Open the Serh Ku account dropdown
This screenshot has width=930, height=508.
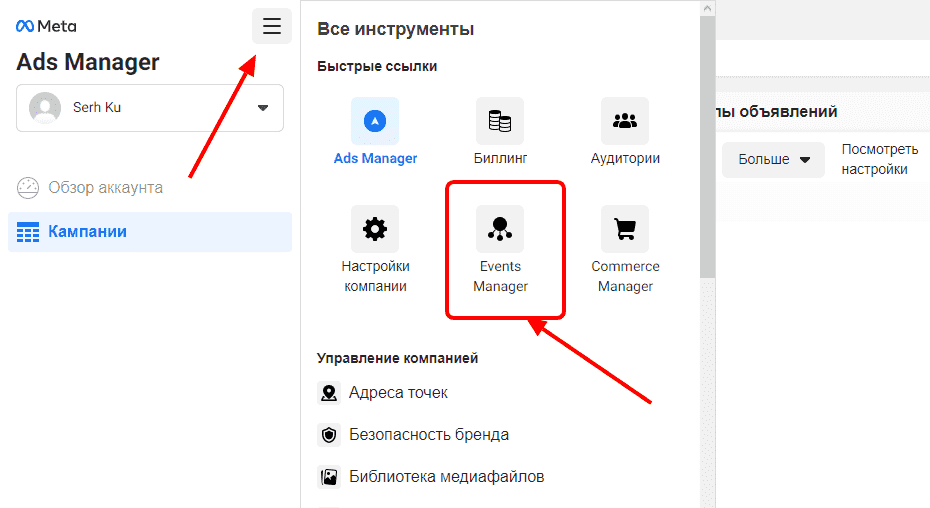[x=149, y=108]
